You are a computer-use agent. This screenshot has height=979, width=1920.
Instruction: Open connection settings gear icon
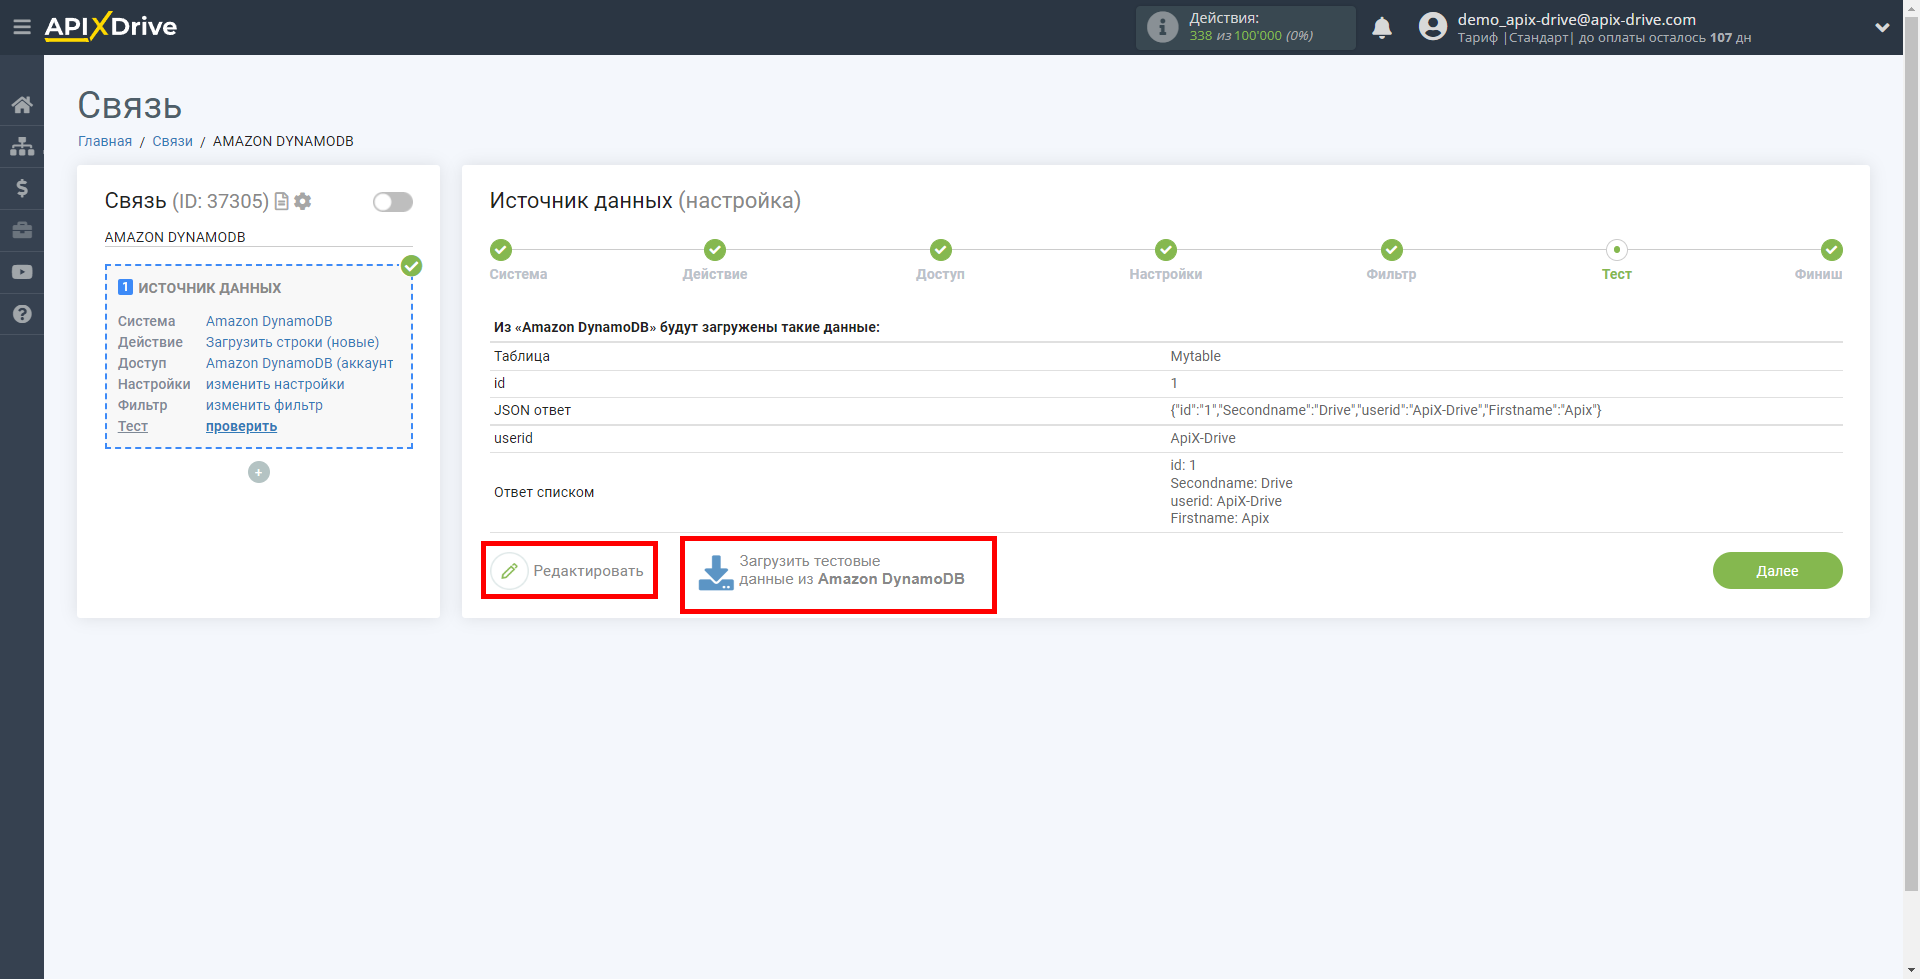303,202
